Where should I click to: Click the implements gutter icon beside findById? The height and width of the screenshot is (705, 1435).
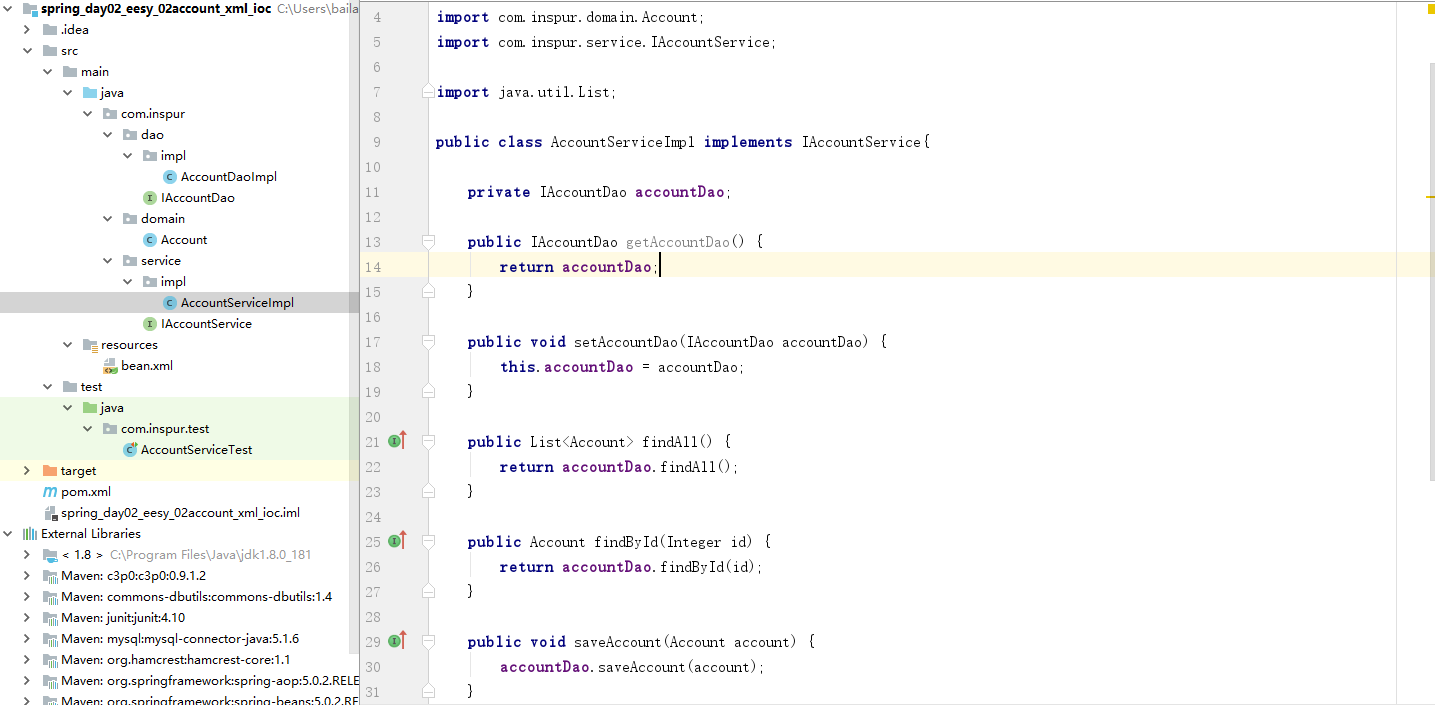point(396,541)
